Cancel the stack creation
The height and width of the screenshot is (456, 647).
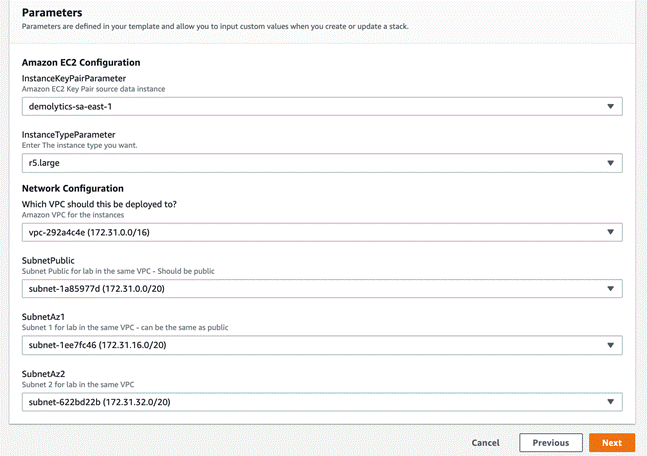tap(485, 443)
